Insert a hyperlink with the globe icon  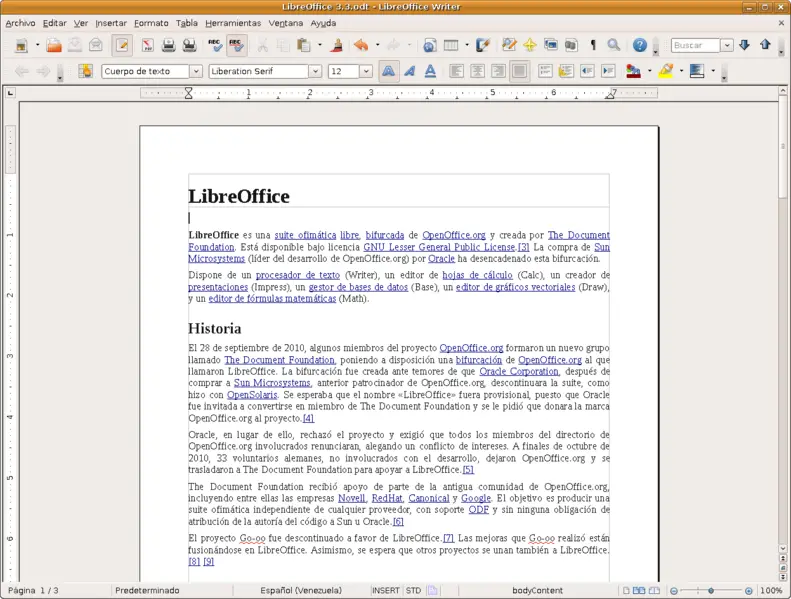point(429,45)
